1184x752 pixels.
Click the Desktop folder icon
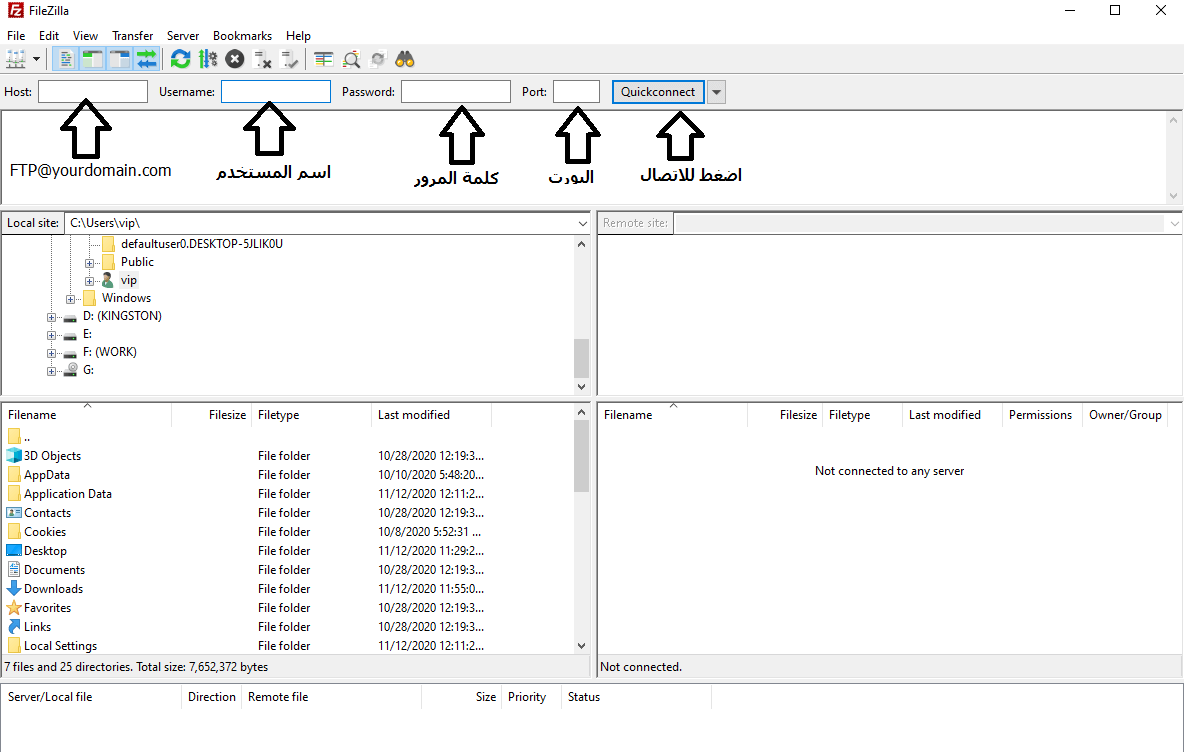click(x=14, y=550)
